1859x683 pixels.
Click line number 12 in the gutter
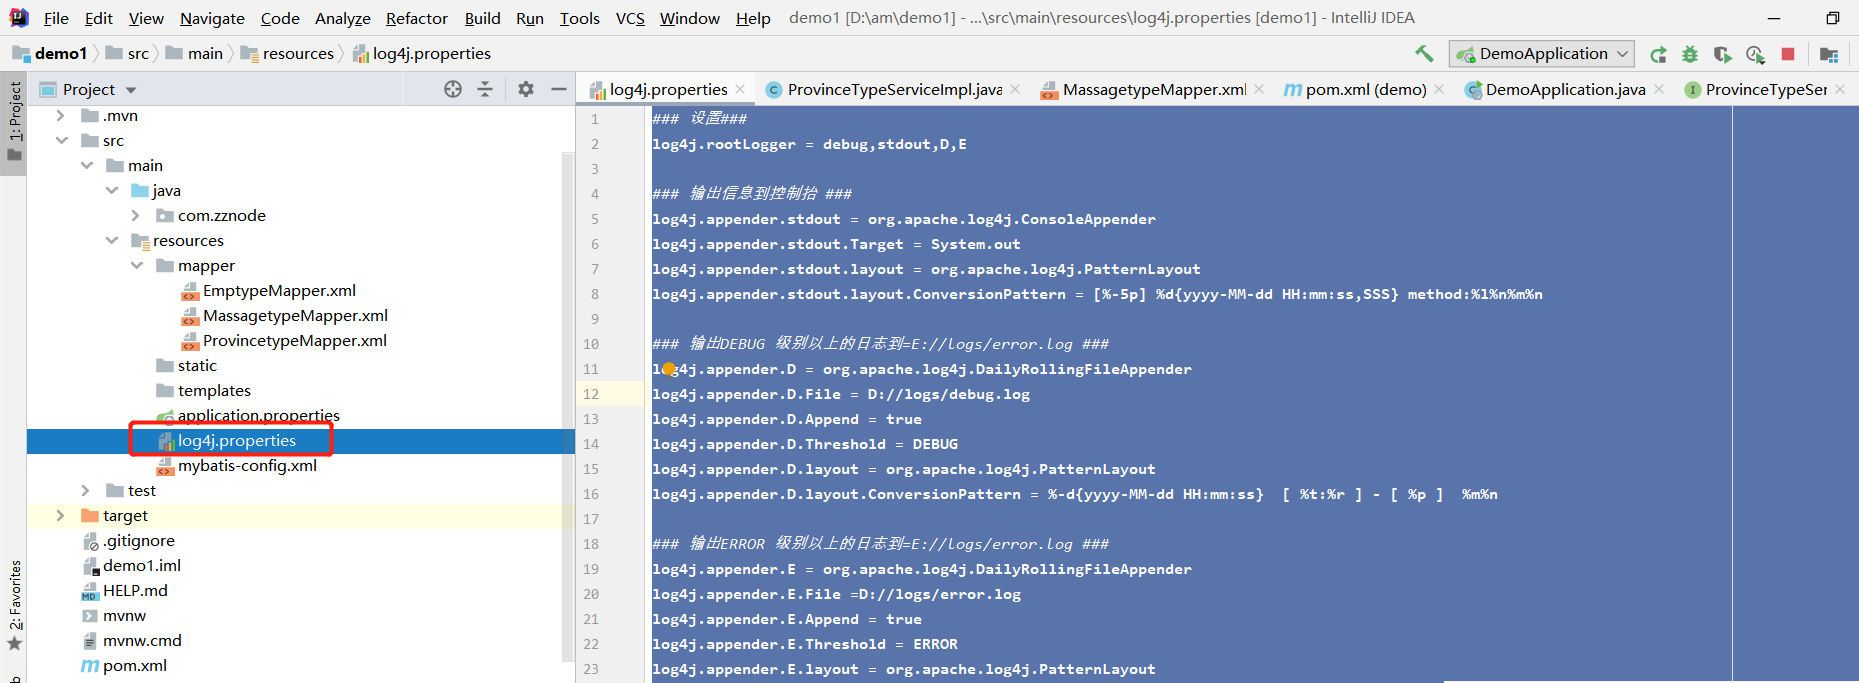pos(591,394)
